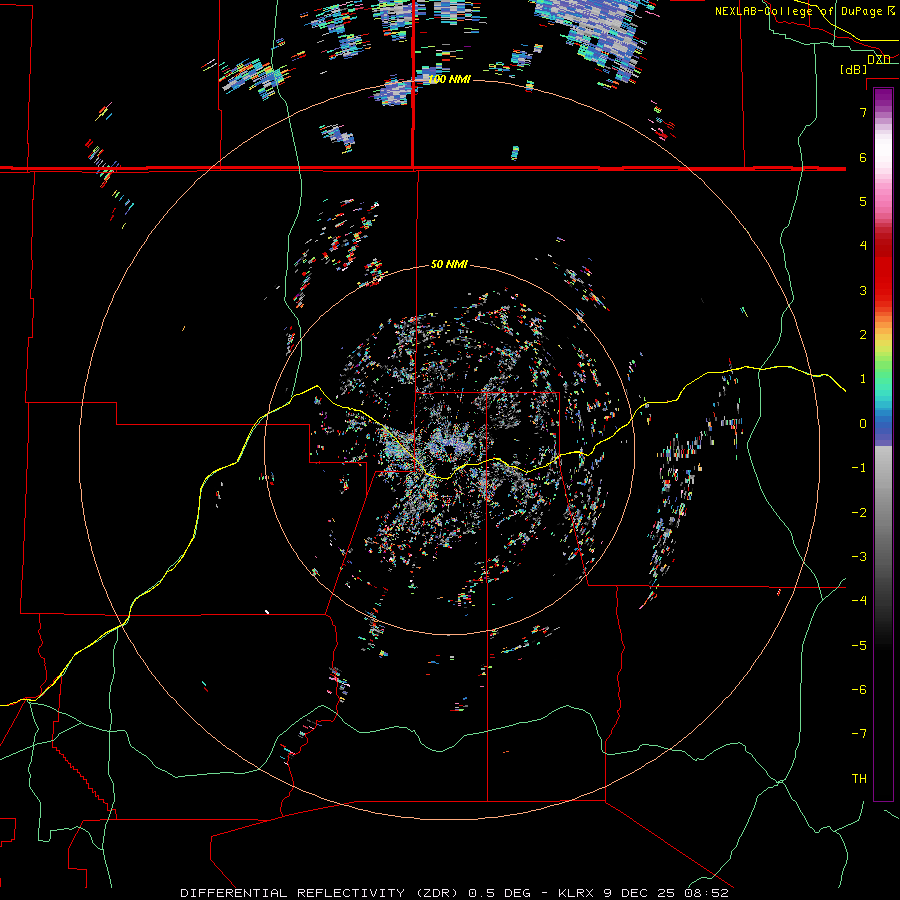Click the 4 tick on the scale
900x900 pixels.
tap(863, 246)
